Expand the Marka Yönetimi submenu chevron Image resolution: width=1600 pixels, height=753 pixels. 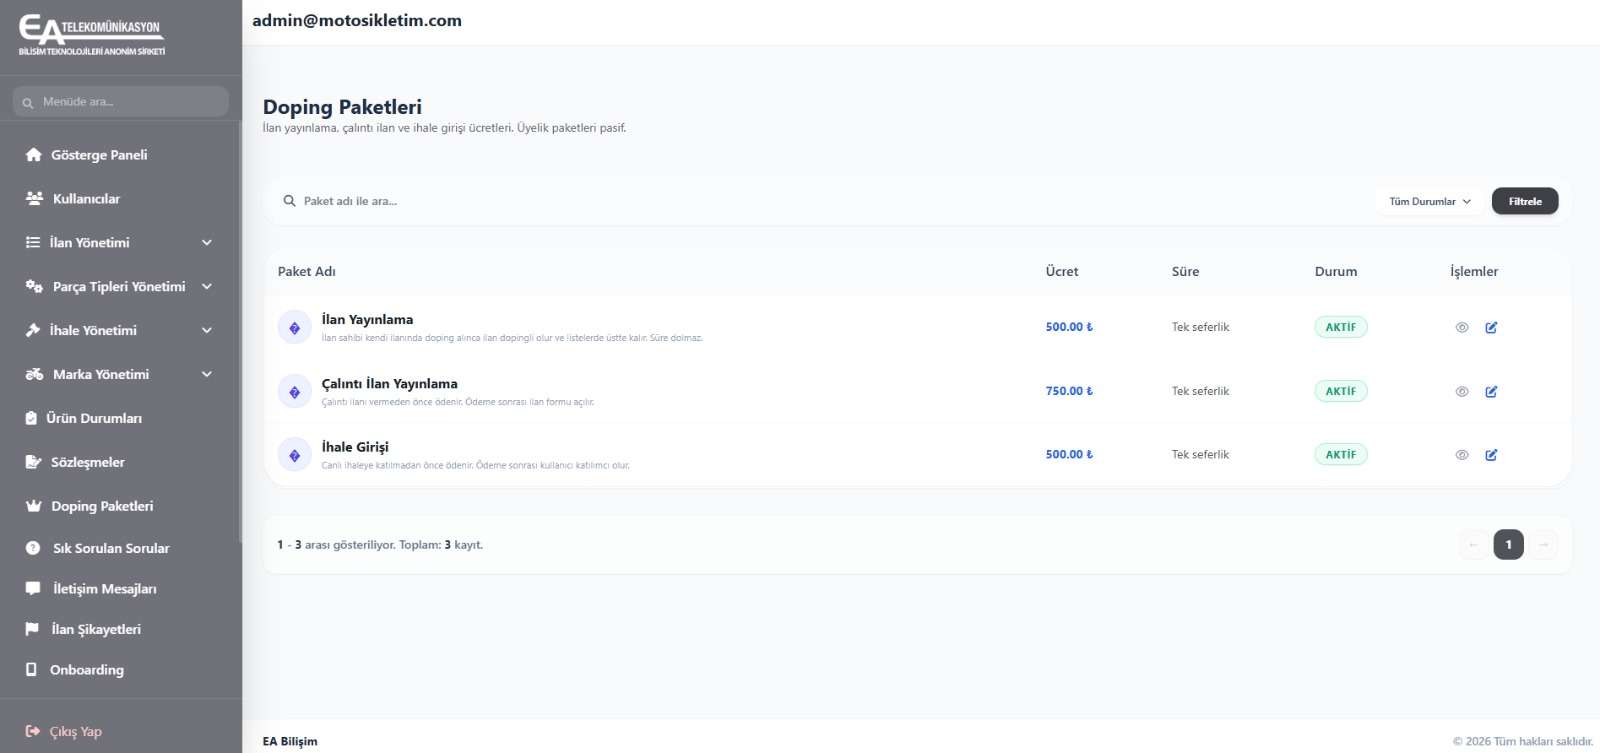pyautogui.click(x=207, y=375)
